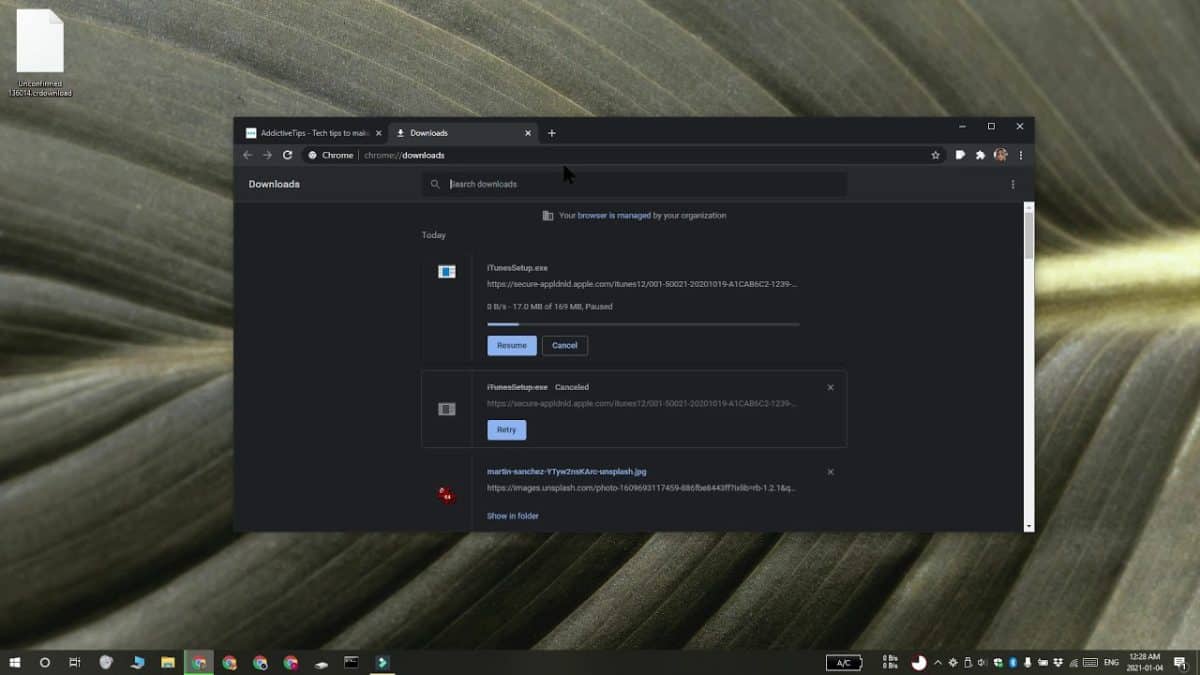
Task: Click the iTunesSetup.exe download progress bar
Action: point(643,324)
